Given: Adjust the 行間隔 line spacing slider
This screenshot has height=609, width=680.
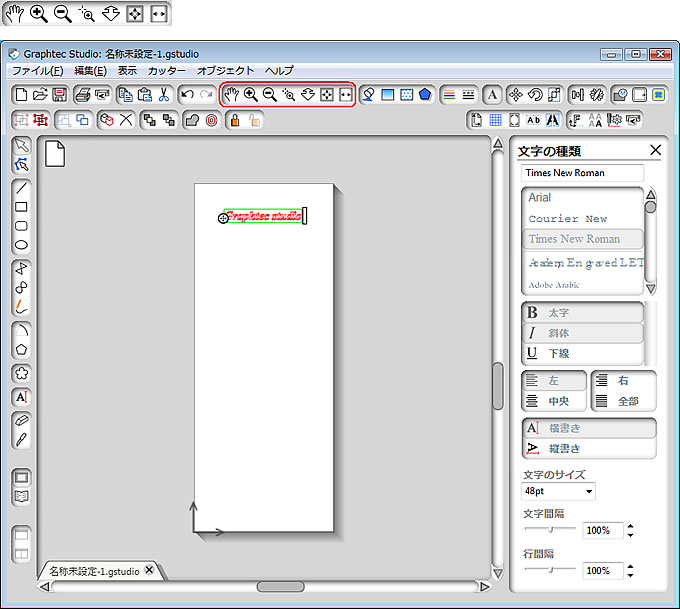Looking at the screenshot, I should (x=550, y=569).
